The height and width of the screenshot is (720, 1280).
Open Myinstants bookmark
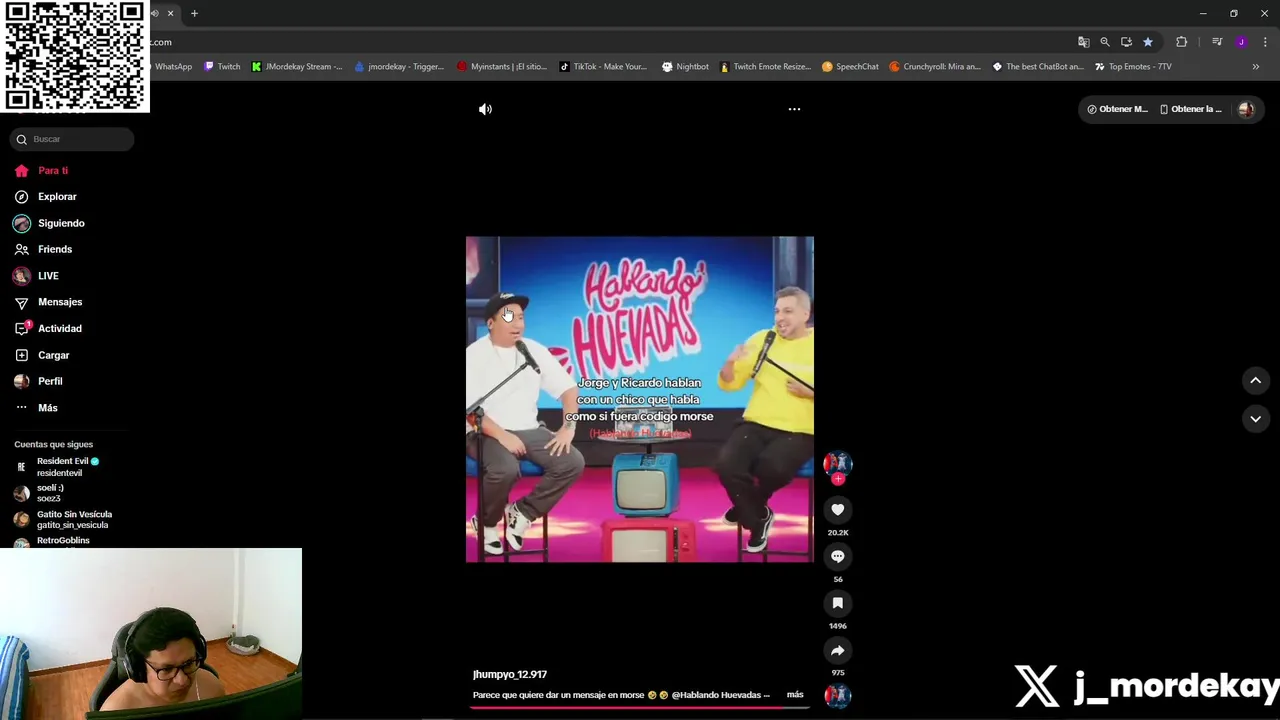point(502,67)
